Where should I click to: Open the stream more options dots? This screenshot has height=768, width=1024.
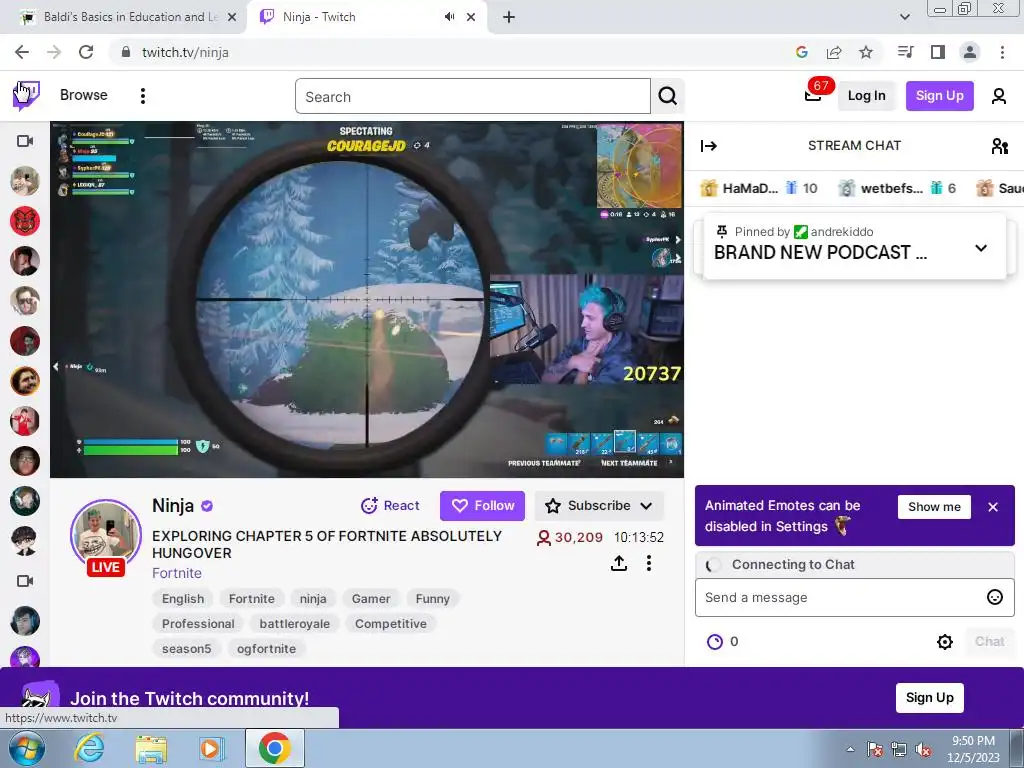[x=648, y=563]
